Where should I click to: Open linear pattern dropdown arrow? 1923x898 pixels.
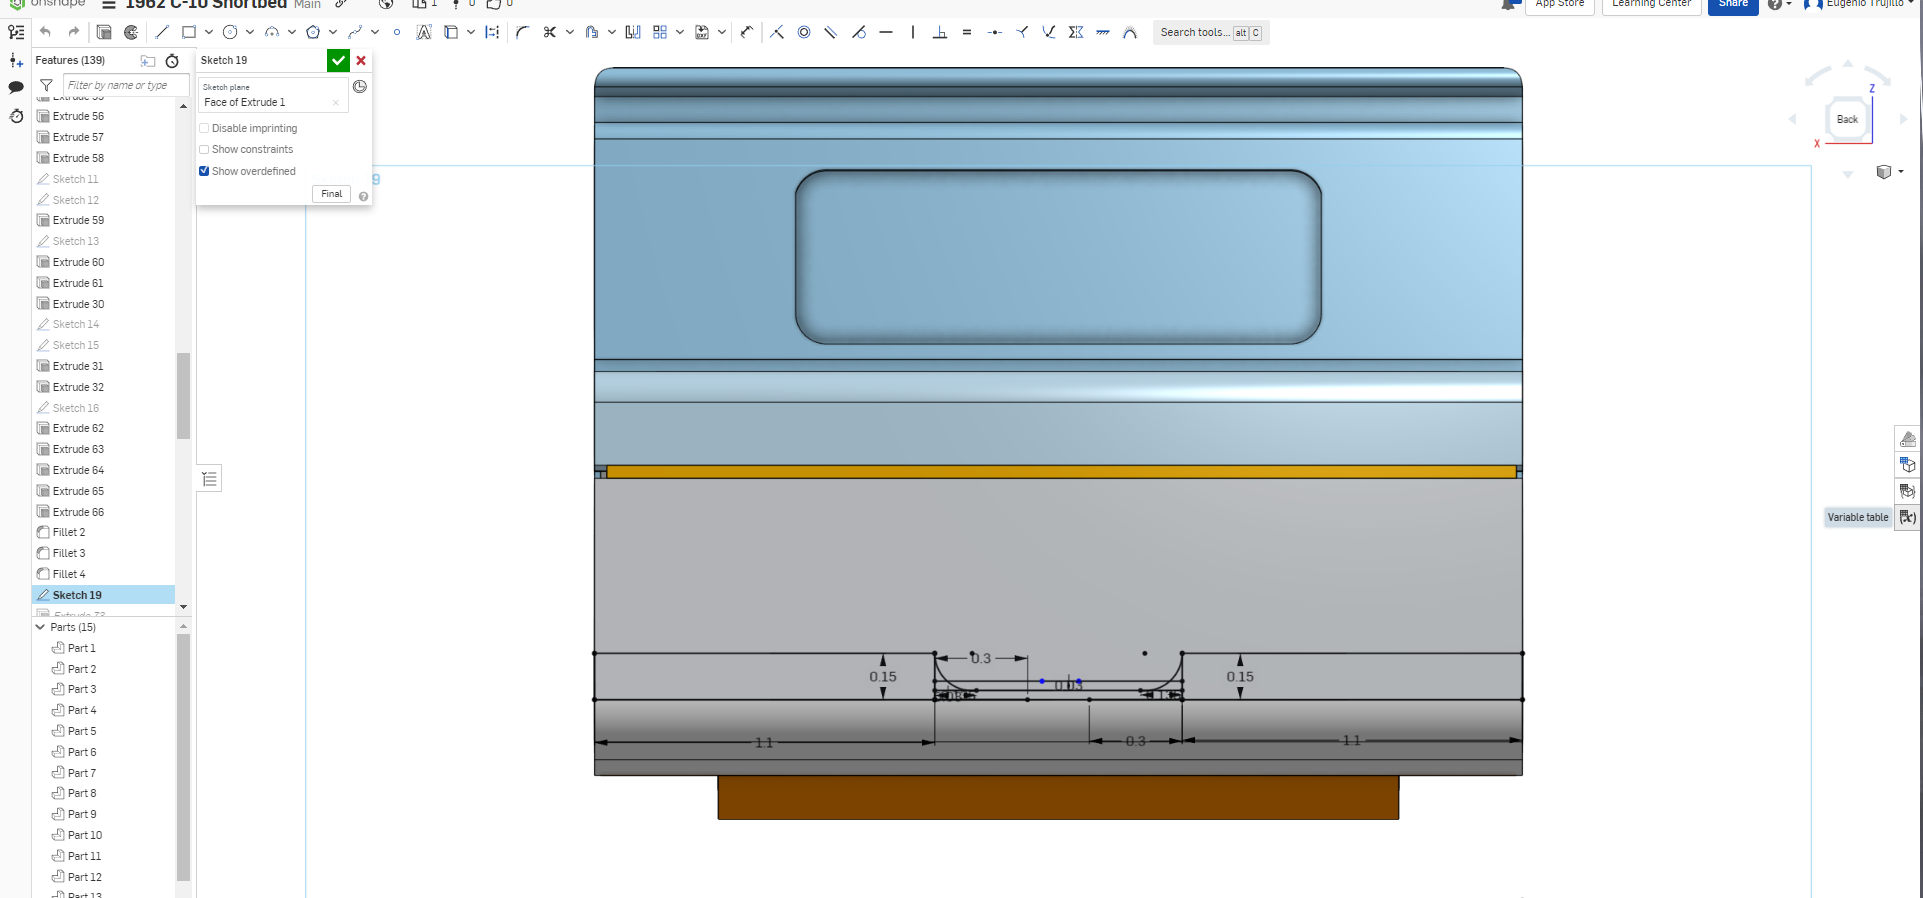point(680,32)
